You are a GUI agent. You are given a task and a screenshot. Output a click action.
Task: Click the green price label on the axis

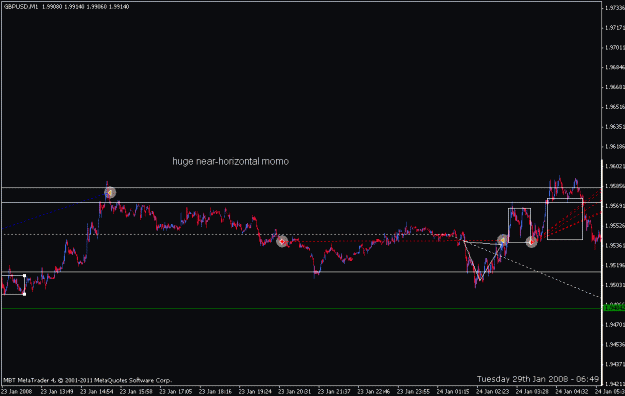(x=614, y=308)
